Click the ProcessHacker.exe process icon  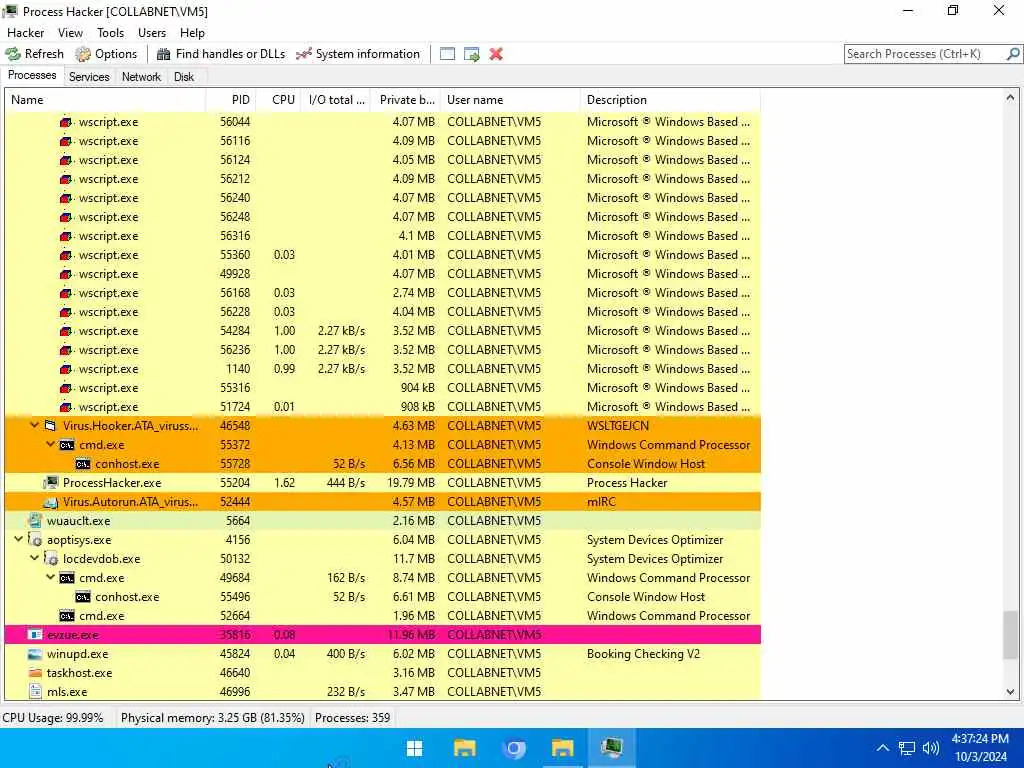coord(50,483)
